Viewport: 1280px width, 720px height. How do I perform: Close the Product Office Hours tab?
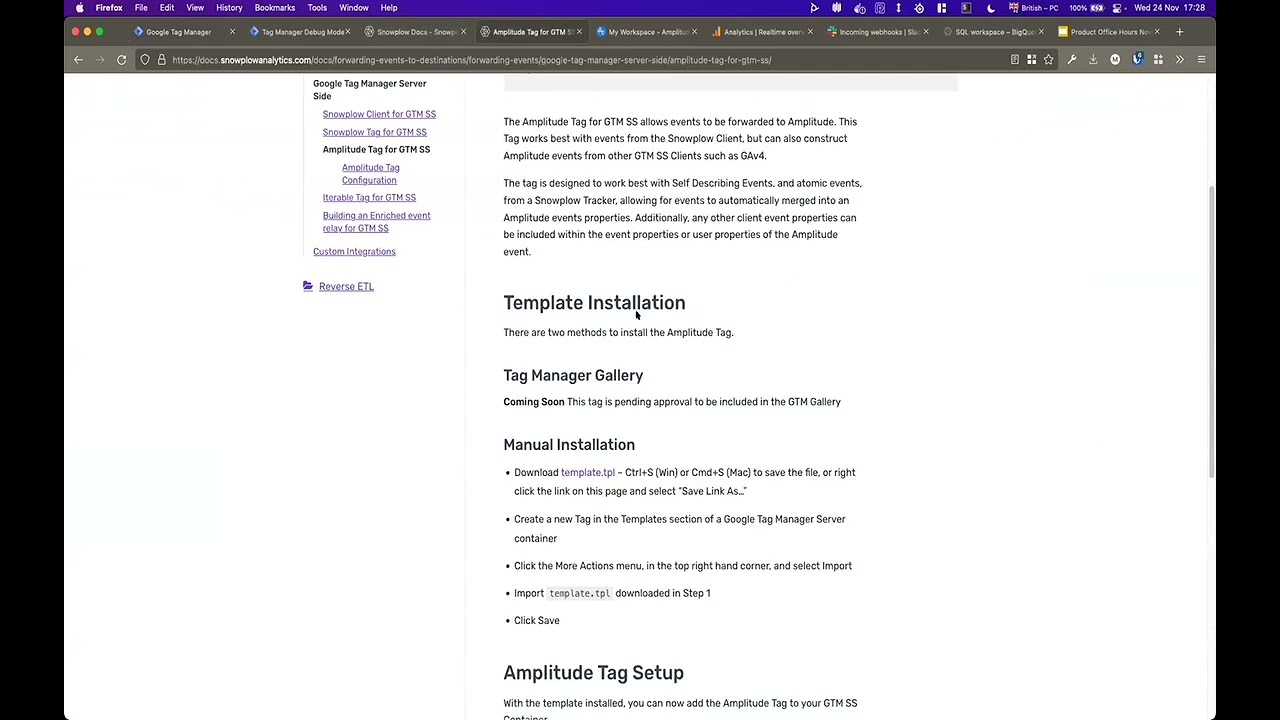coord(1157,32)
